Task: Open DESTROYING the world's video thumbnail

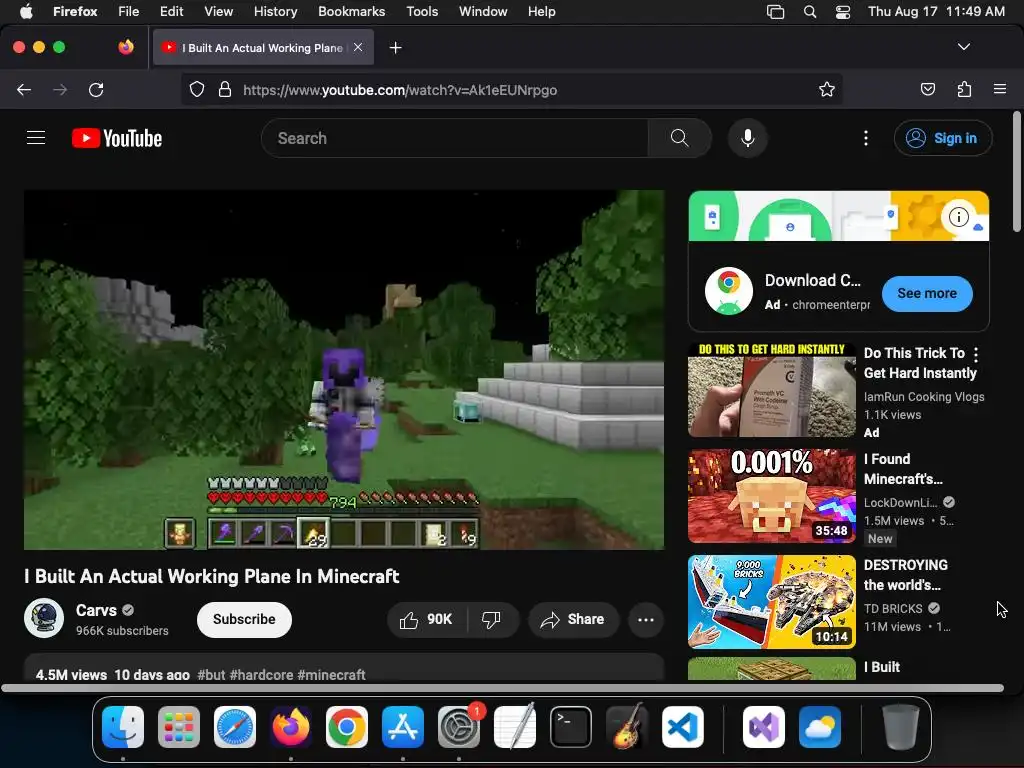Action: (x=771, y=601)
